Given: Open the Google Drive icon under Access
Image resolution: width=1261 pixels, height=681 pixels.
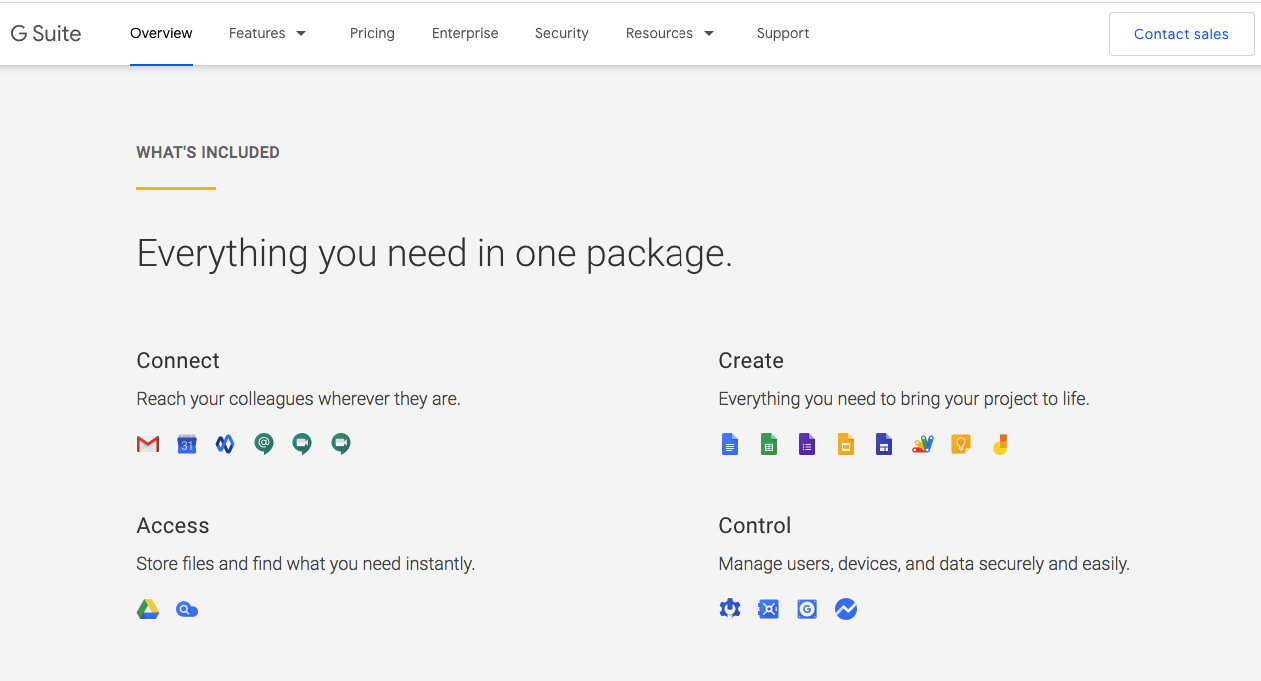Looking at the screenshot, I should (148, 609).
